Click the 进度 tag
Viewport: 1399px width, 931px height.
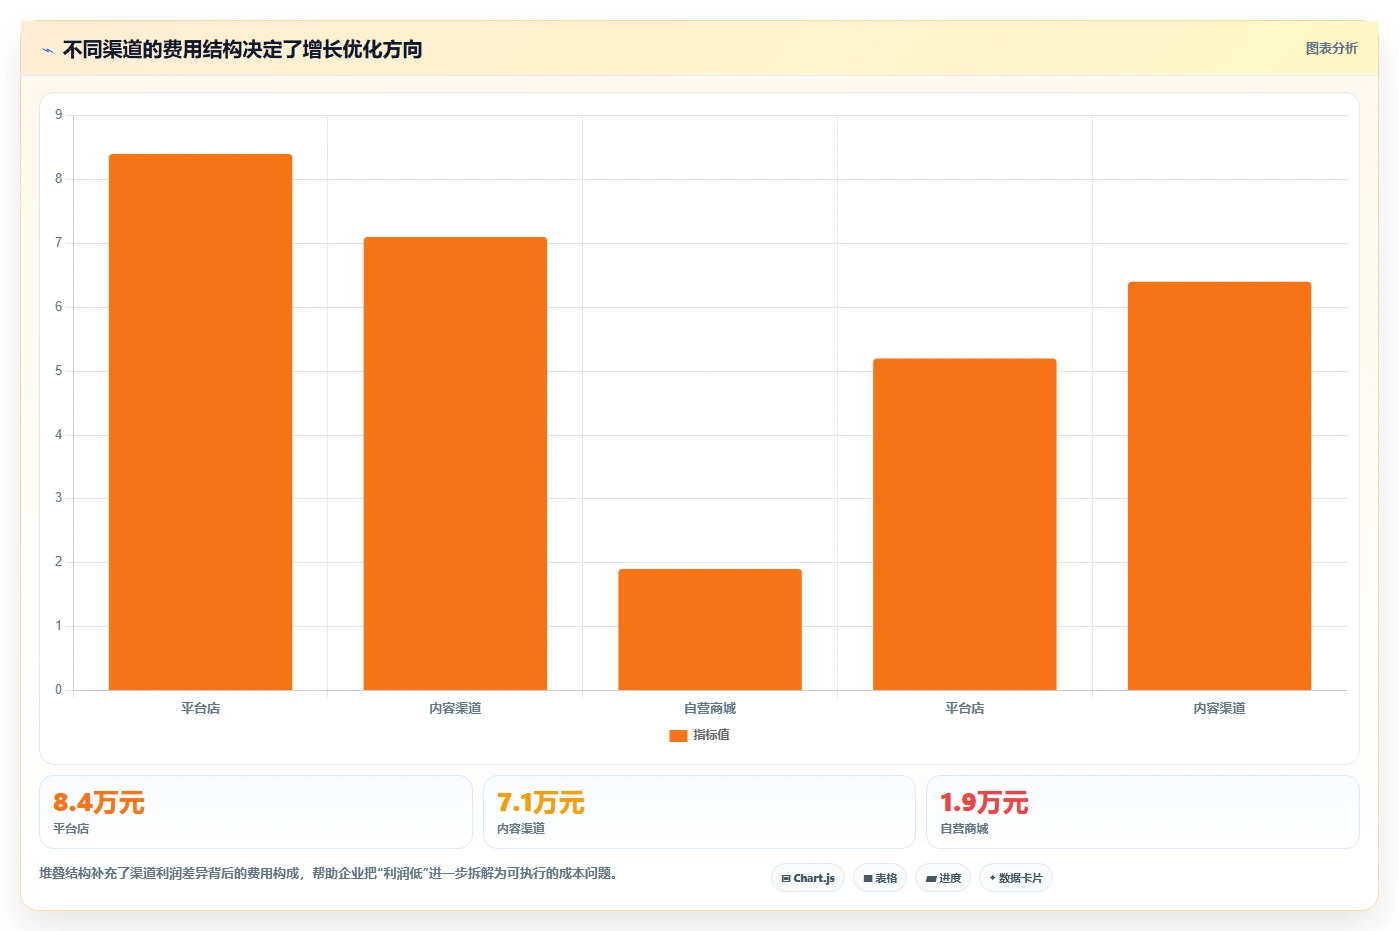[x=943, y=878]
